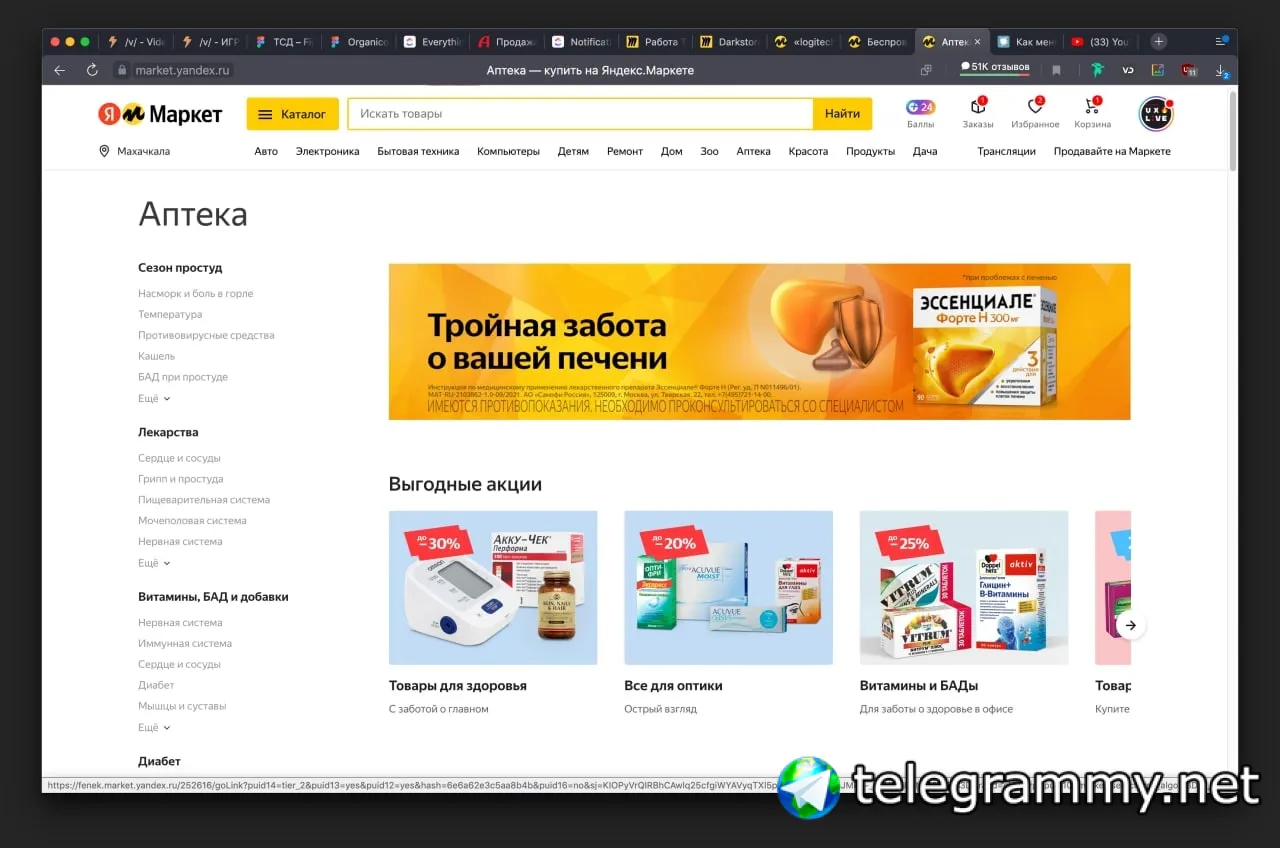Switch to the Darkstore browser tab
Screen dimensions: 1280x848
(731, 42)
